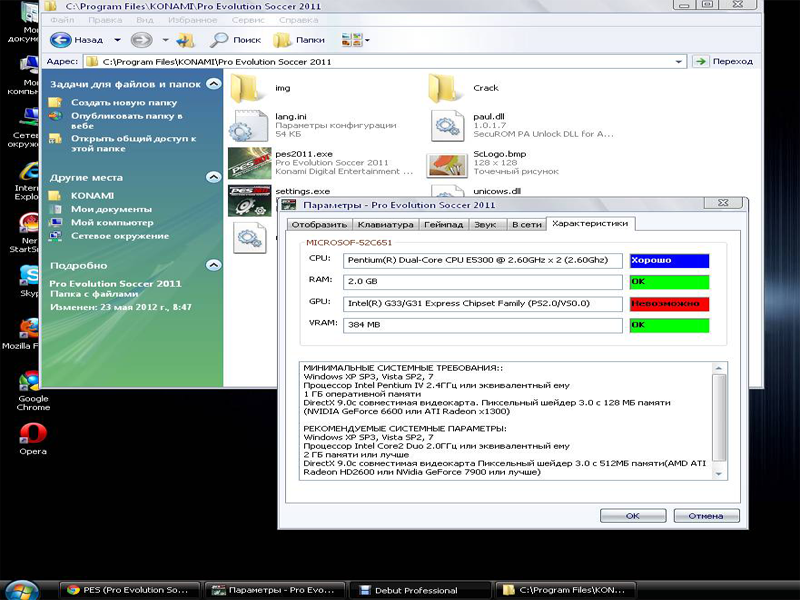Collapse the Другие места section

pos(212,177)
